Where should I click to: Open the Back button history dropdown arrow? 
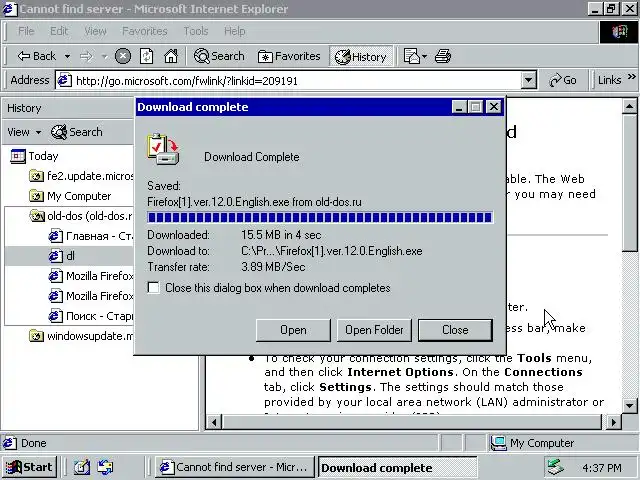tap(67, 56)
